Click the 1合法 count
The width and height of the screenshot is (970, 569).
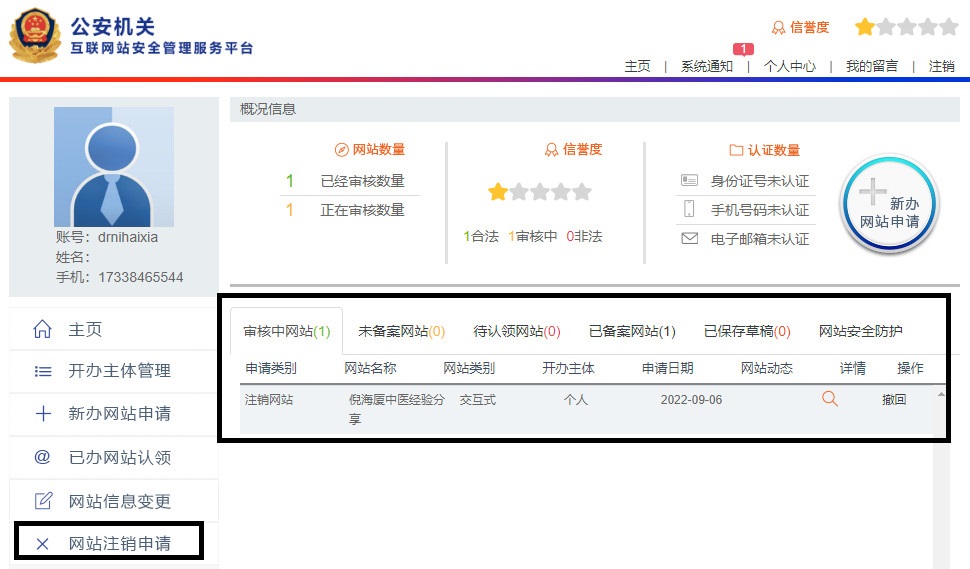tap(481, 236)
